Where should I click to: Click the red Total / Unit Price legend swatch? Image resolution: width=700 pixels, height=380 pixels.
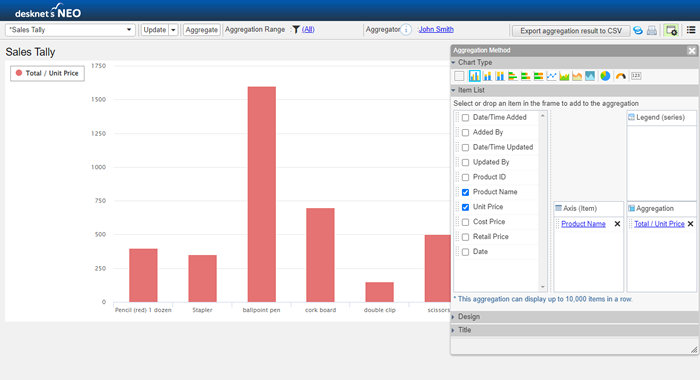[19, 73]
